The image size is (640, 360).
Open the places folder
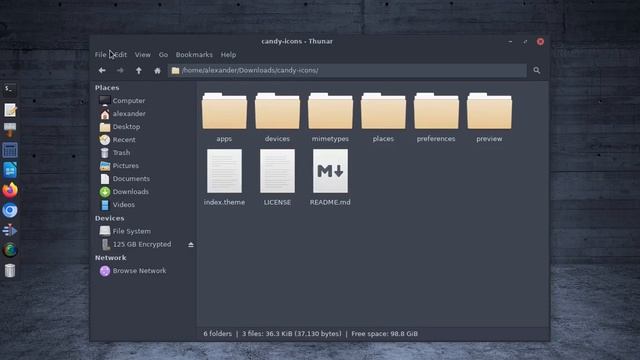tap(383, 118)
